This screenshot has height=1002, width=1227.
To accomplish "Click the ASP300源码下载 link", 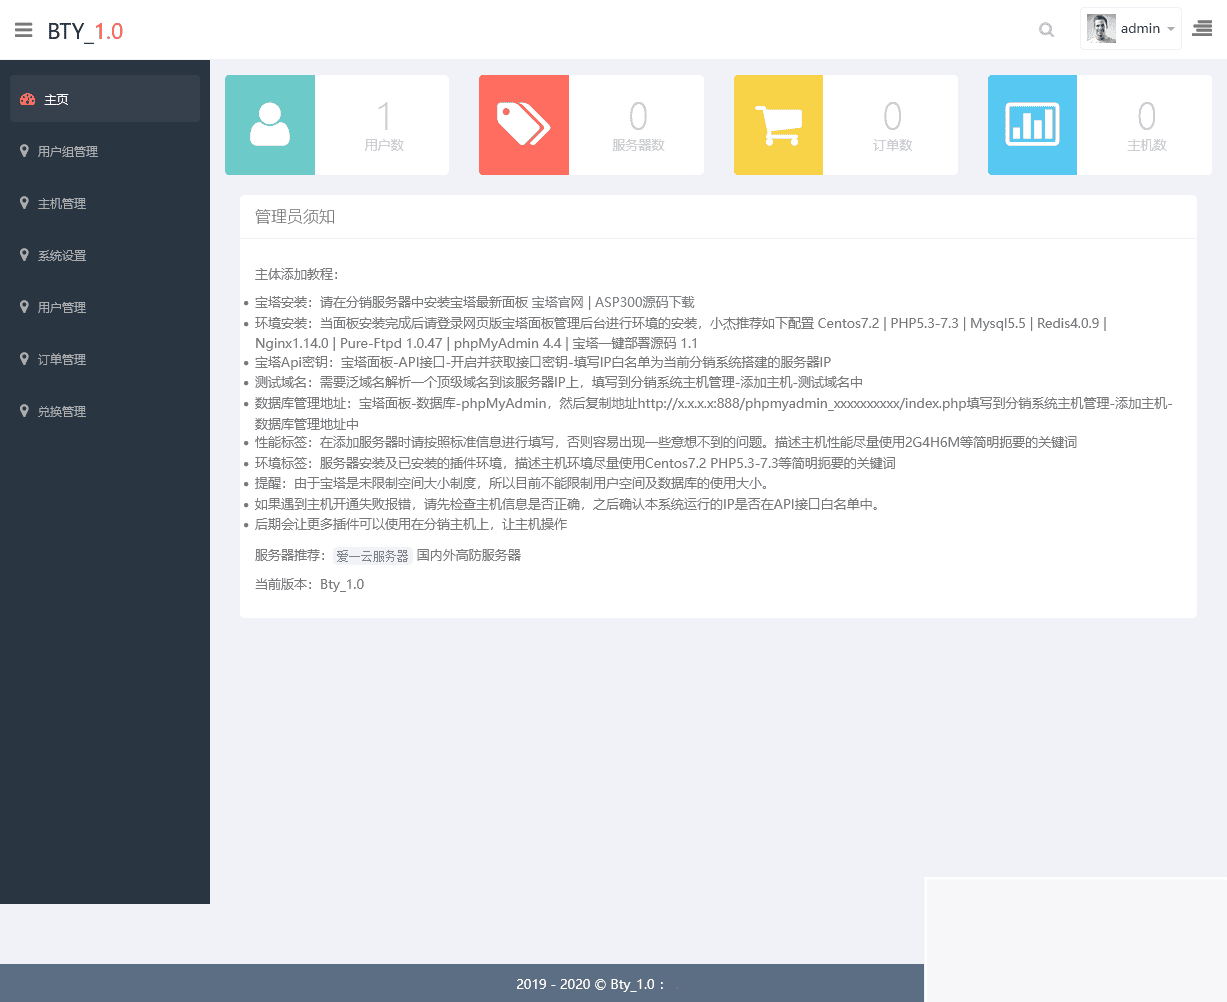I will pos(647,302).
